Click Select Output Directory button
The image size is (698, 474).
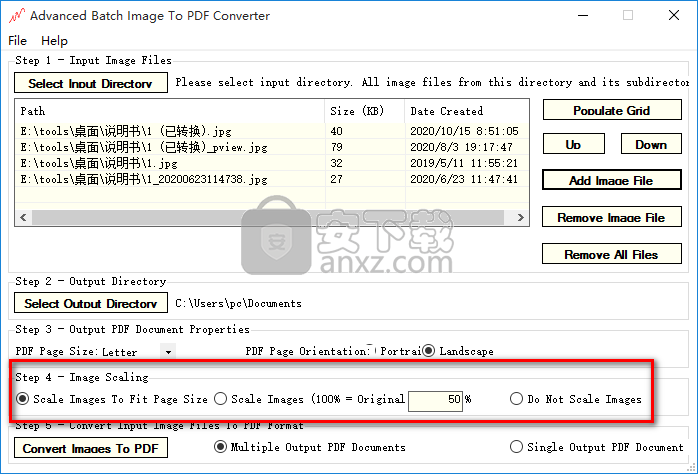point(91,303)
